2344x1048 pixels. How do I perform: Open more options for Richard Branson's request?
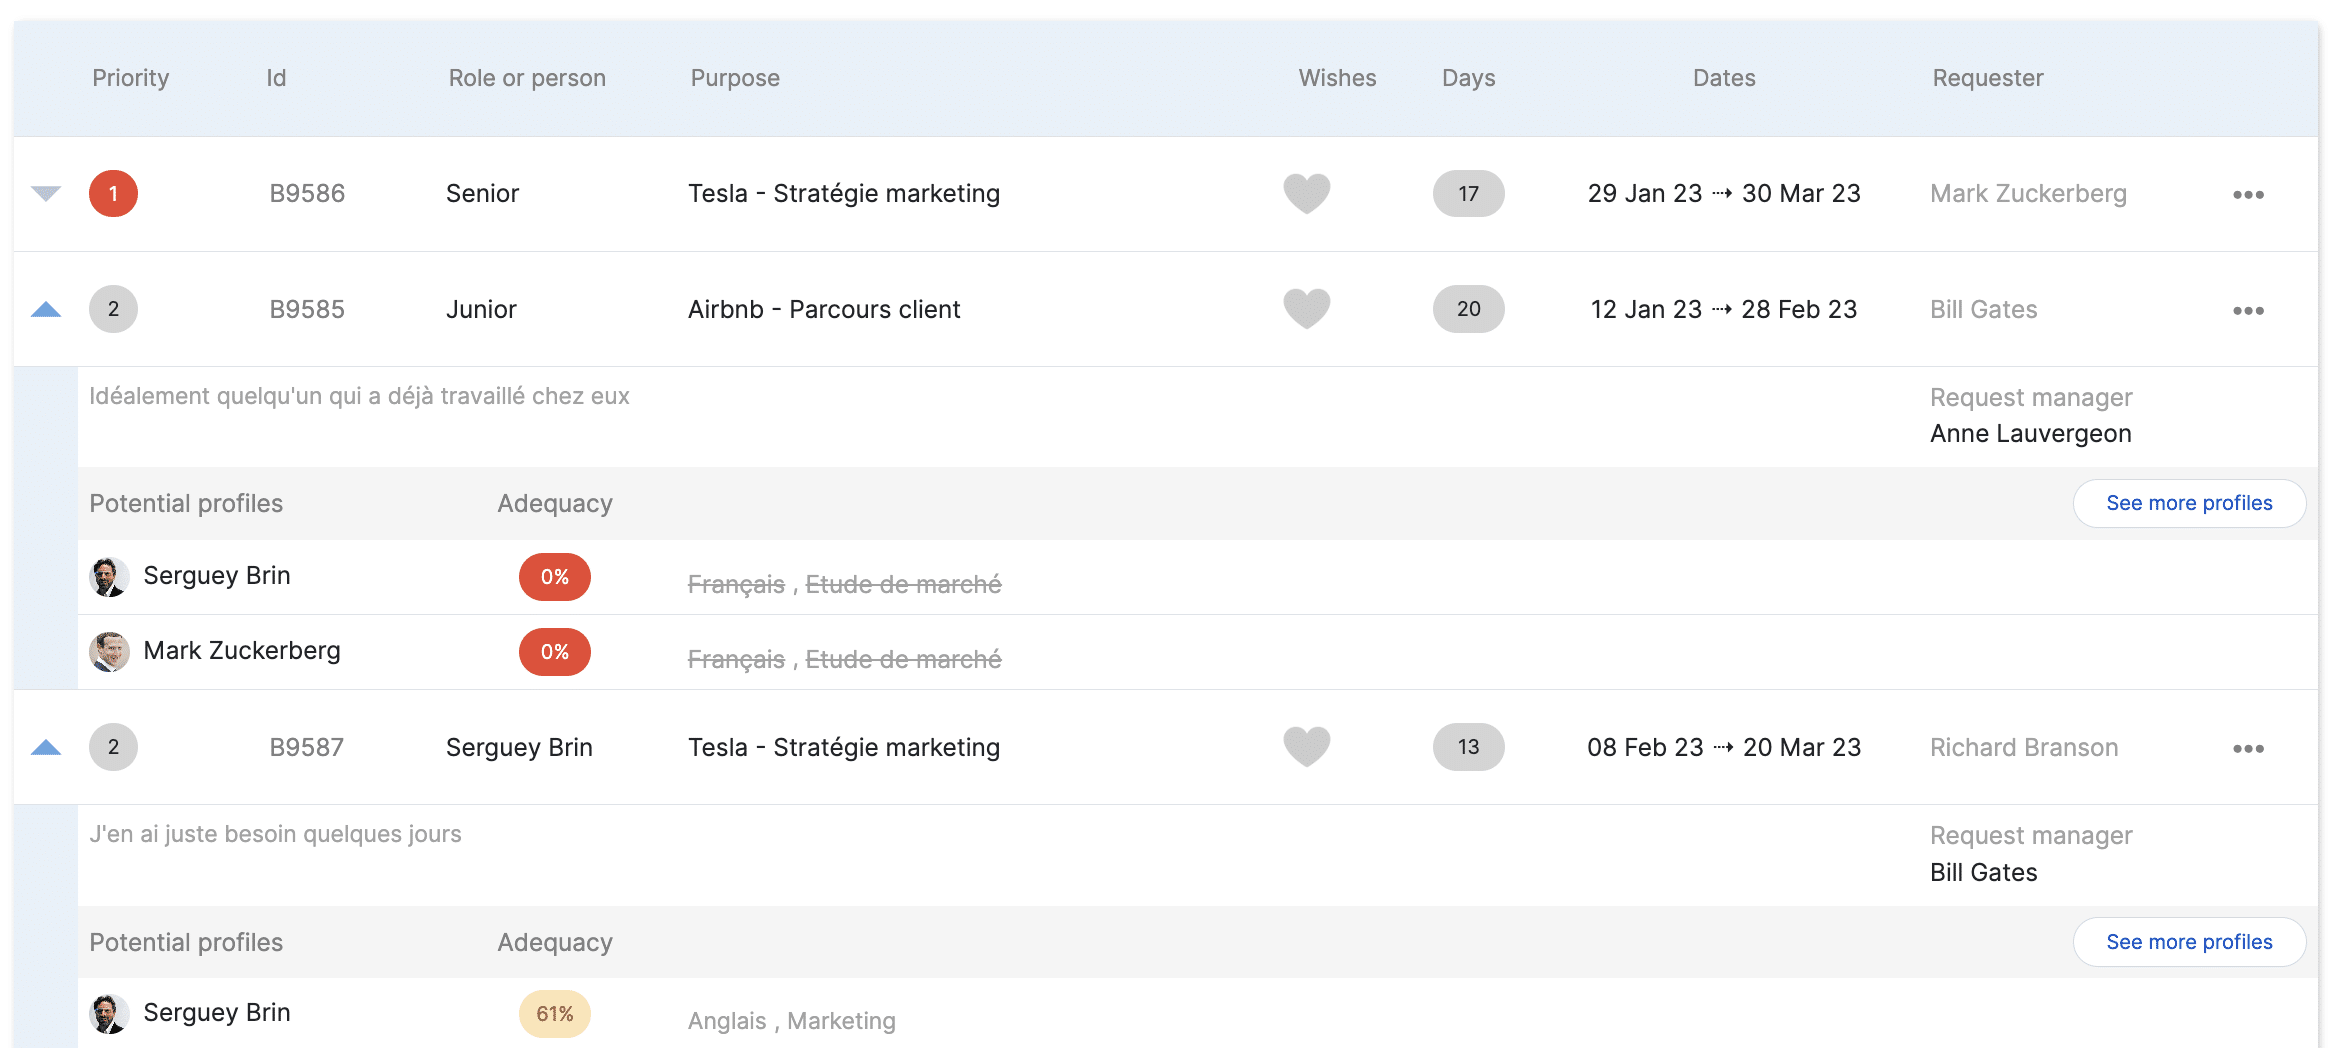point(2248,749)
